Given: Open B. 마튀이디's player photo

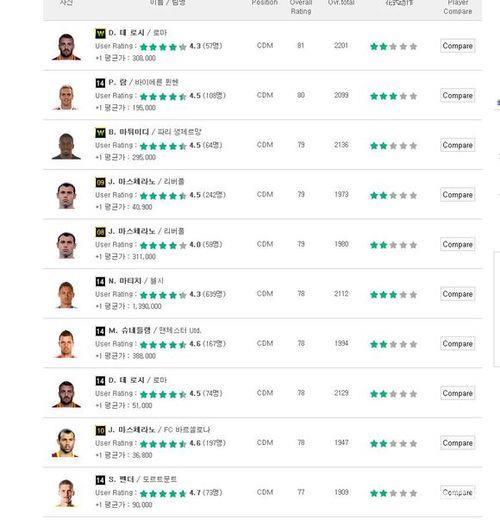Looking at the screenshot, I should click(x=66, y=146).
